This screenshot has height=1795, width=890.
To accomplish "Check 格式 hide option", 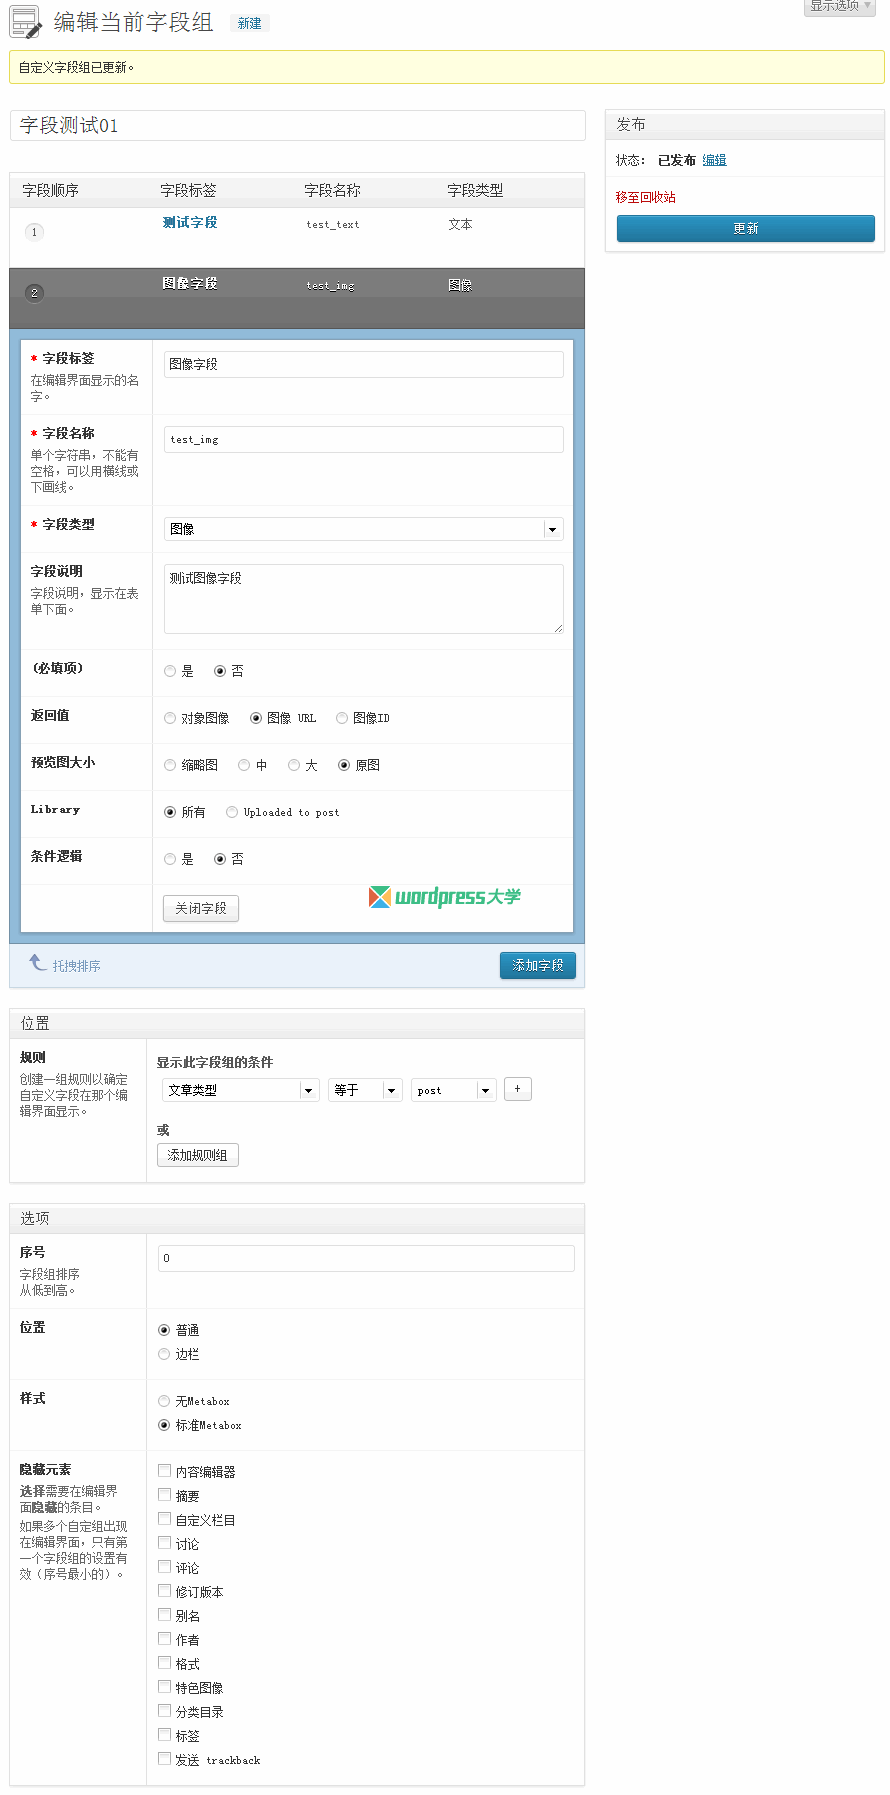I will pos(164,1663).
